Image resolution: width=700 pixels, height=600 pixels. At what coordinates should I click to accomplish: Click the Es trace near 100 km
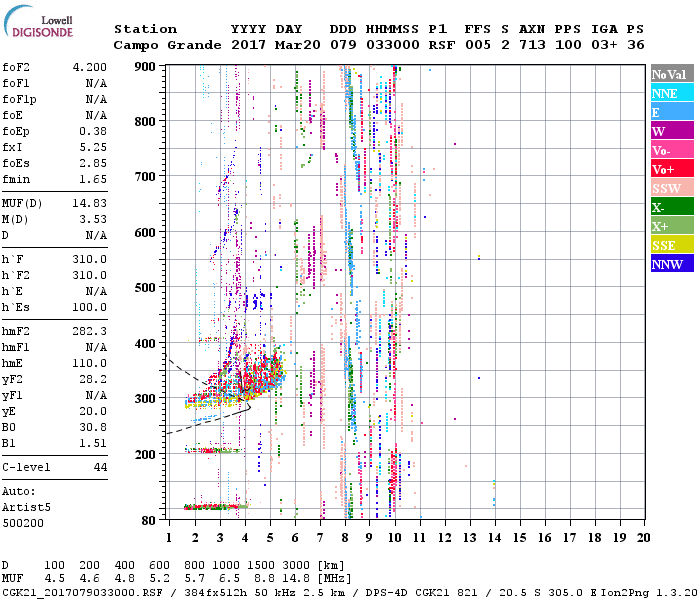point(216,507)
